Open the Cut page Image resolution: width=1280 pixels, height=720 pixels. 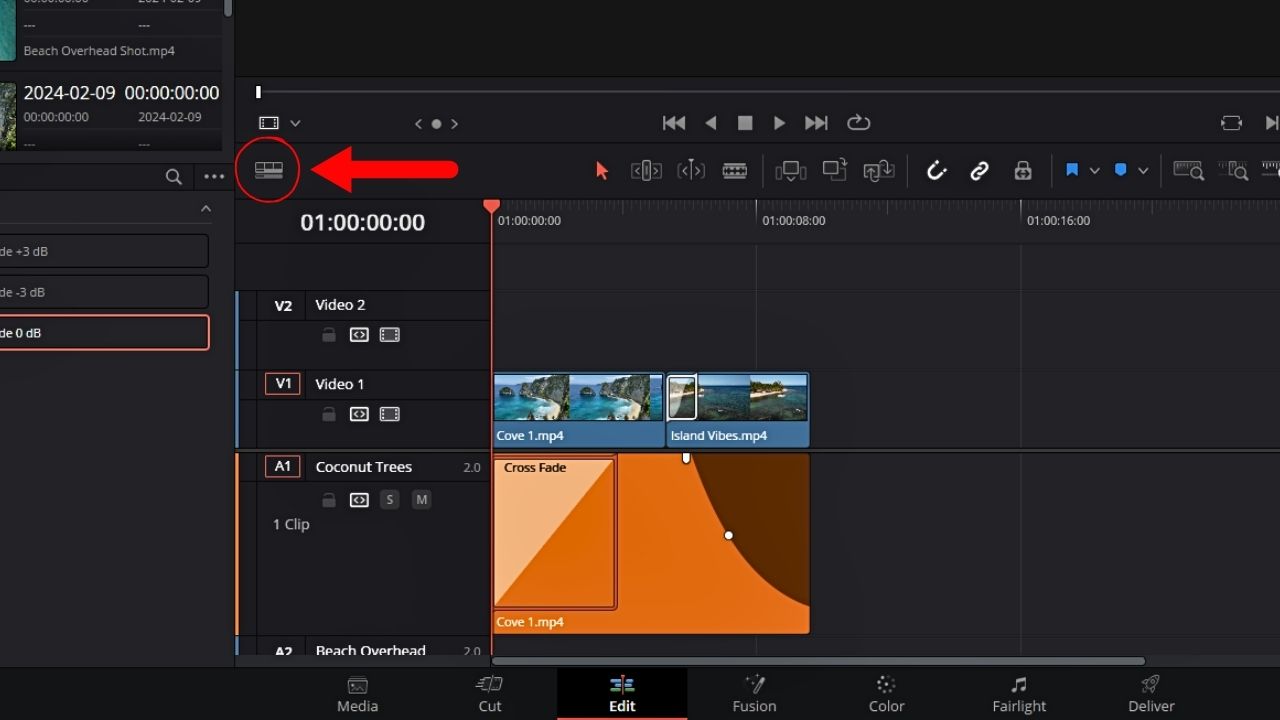pyautogui.click(x=489, y=694)
